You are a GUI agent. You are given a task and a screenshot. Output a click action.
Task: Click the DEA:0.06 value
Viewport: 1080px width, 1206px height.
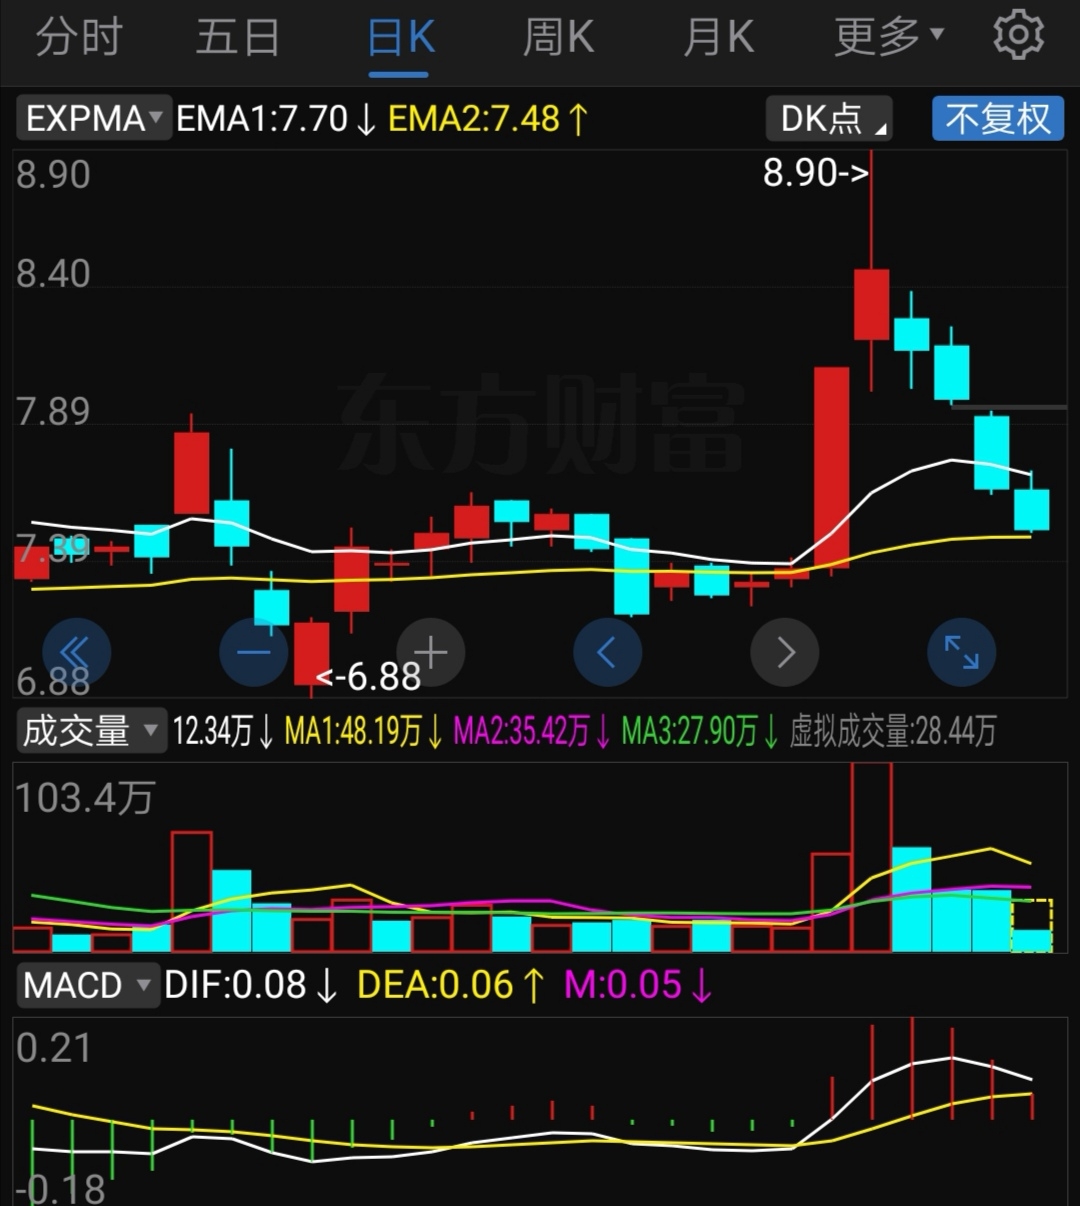[x=451, y=985]
